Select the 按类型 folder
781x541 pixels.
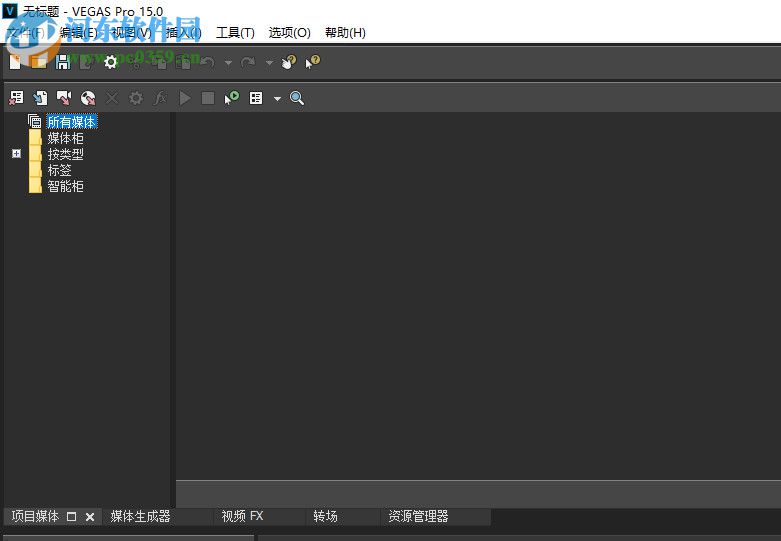[x=65, y=154]
